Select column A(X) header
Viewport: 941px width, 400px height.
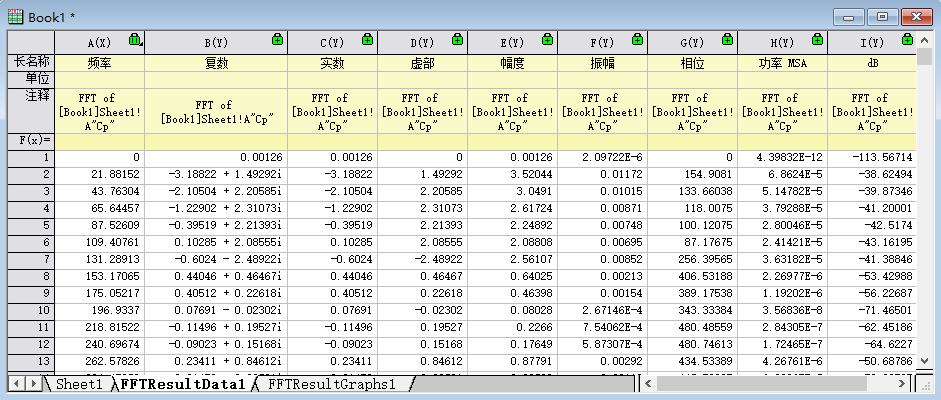[99, 42]
